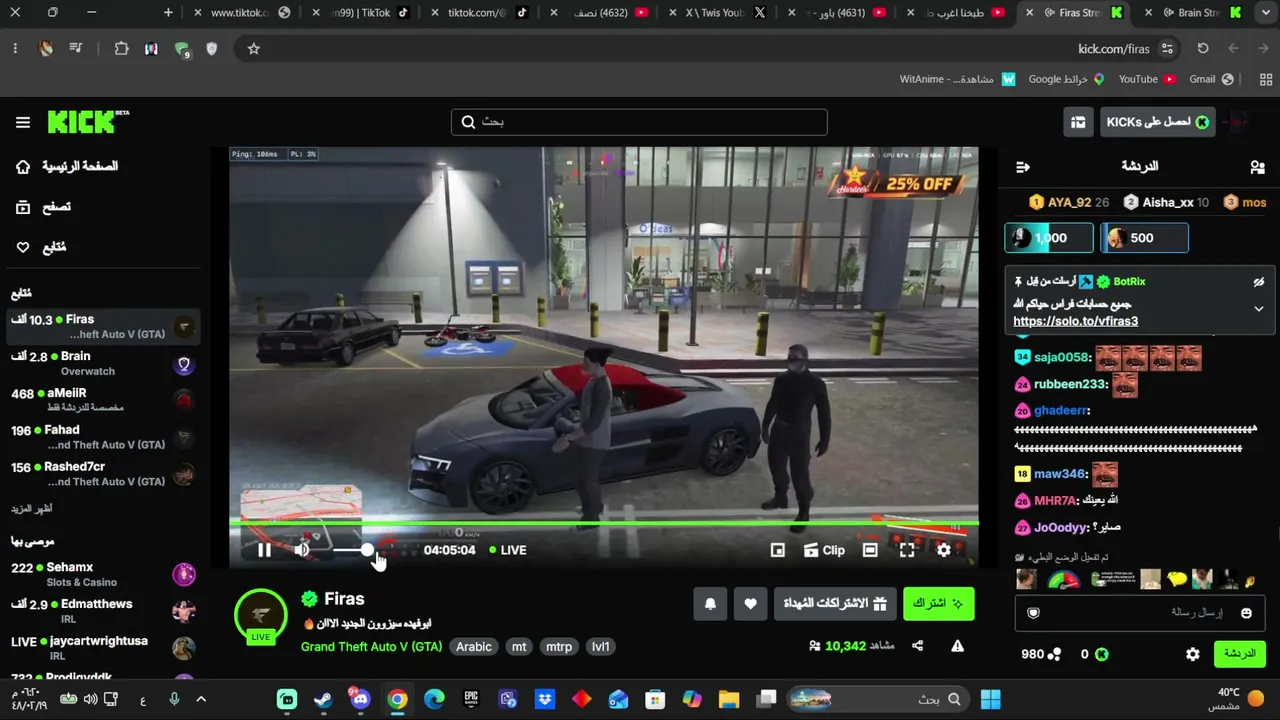Open solo.to/vfiras3 link in pinned message
Screen dimensions: 1280x720
click(1075, 321)
